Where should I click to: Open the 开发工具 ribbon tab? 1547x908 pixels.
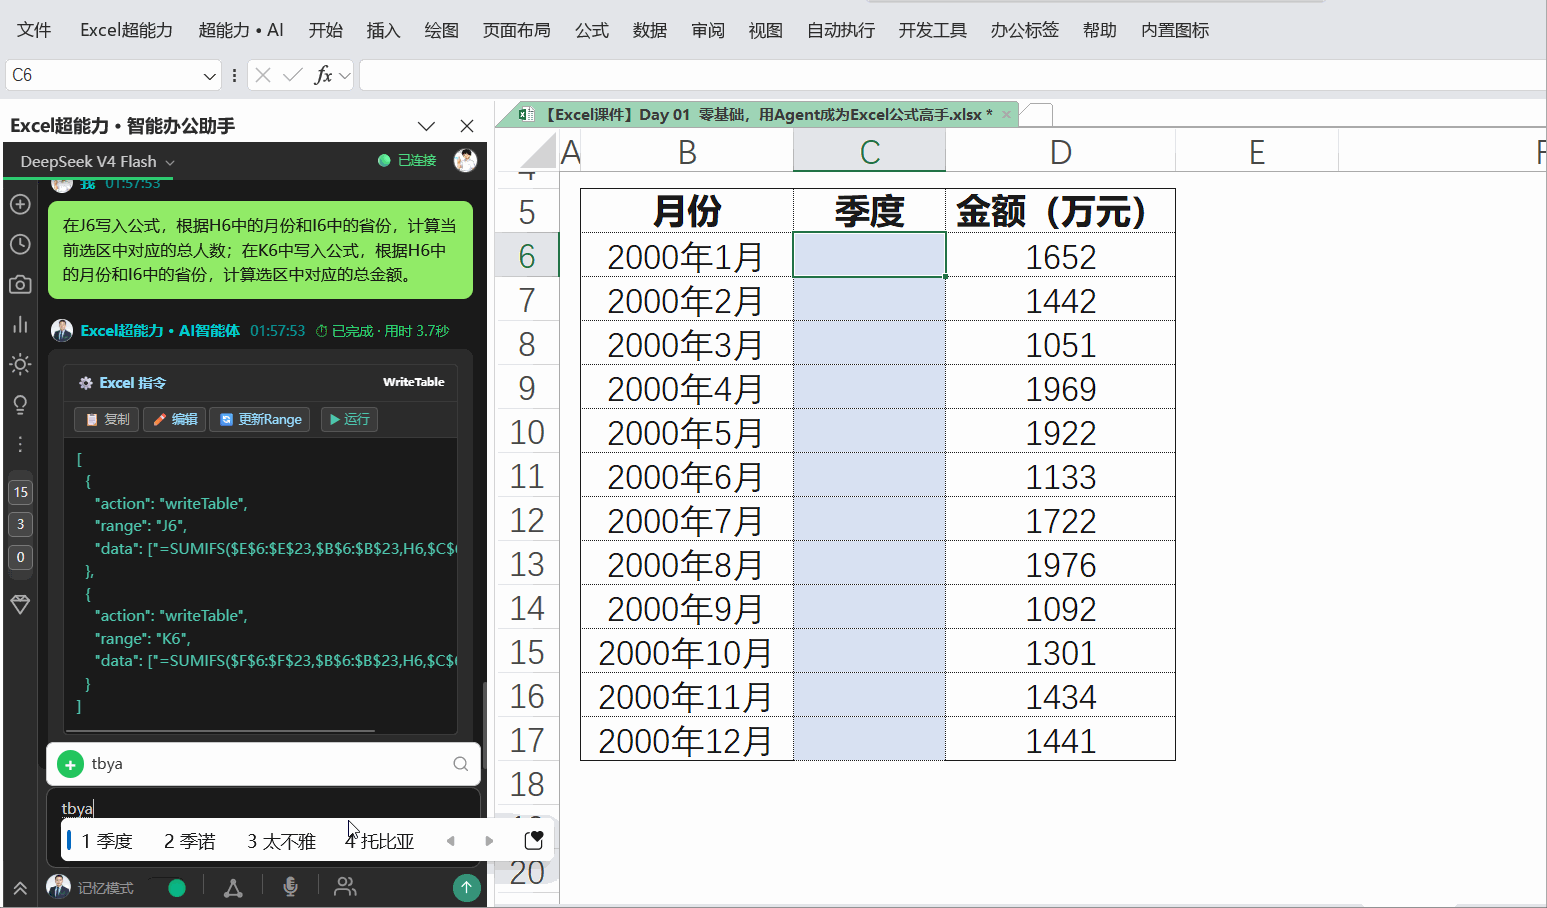coord(933,30)
